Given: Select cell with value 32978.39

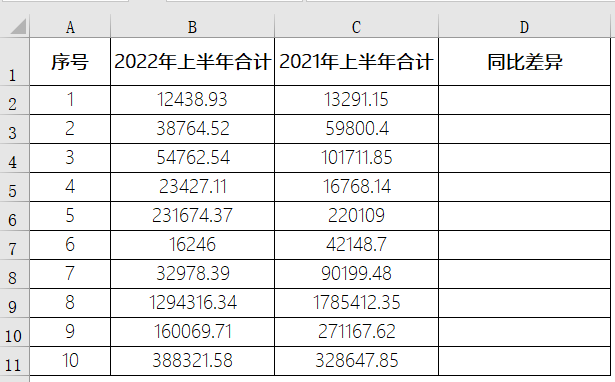Looking at the screenshot, I should point(192,274).
